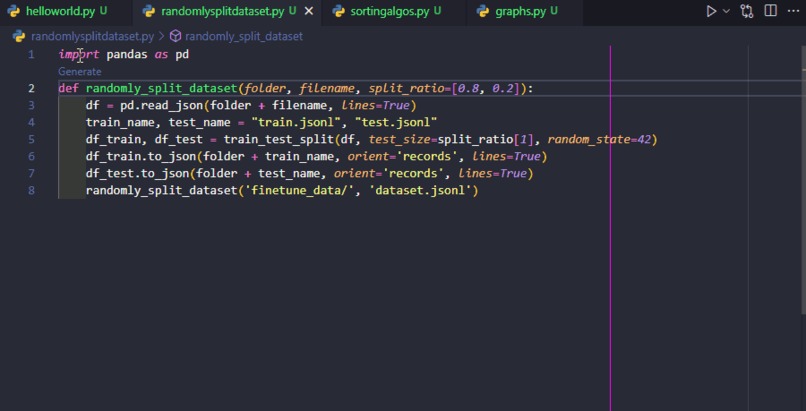Click on 'def' keyword on line 2

(x=68, y=88)
